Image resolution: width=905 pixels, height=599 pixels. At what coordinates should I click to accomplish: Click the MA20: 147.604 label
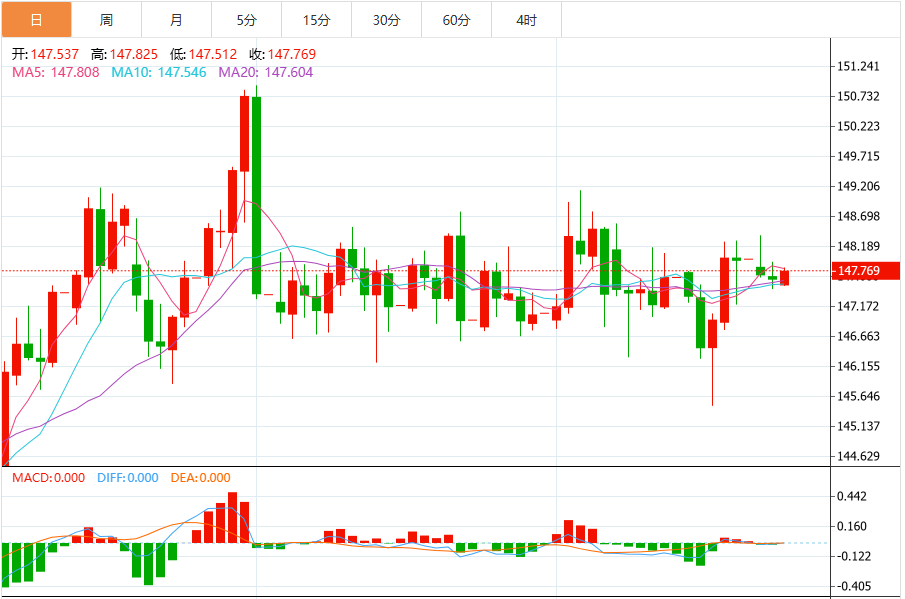[265, 72]
